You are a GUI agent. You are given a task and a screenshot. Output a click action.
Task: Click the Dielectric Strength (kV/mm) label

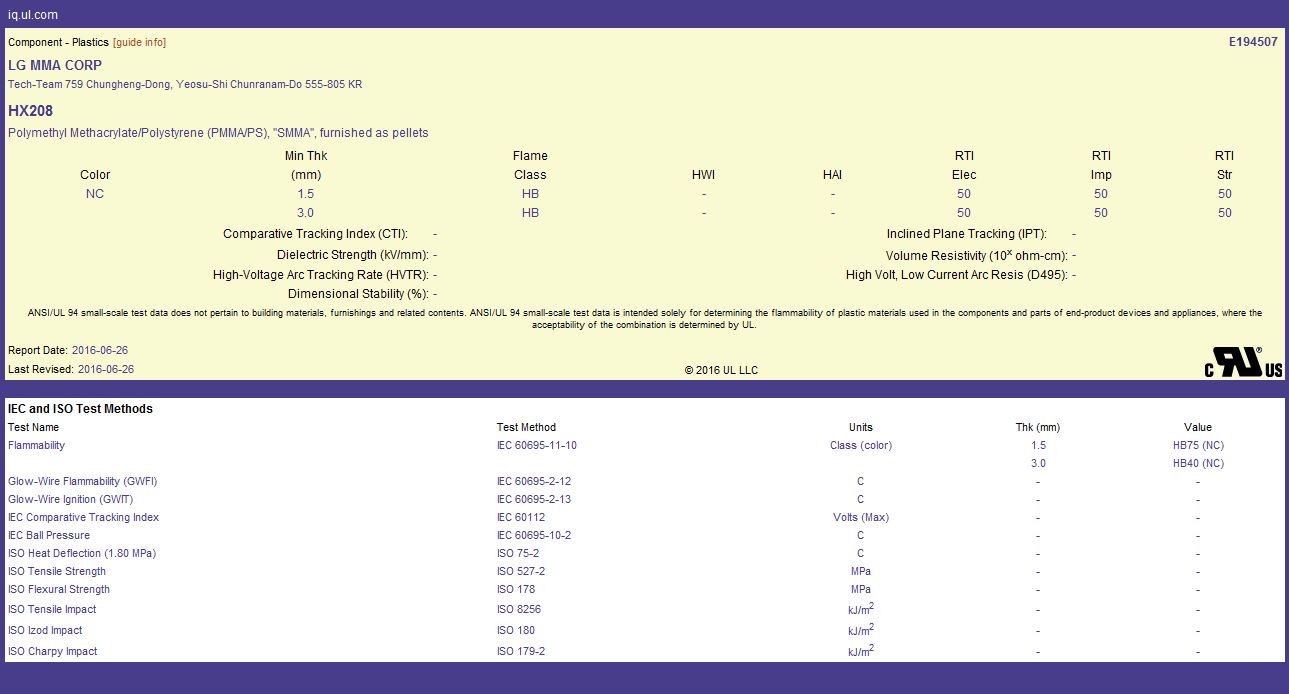pos(353,255)
